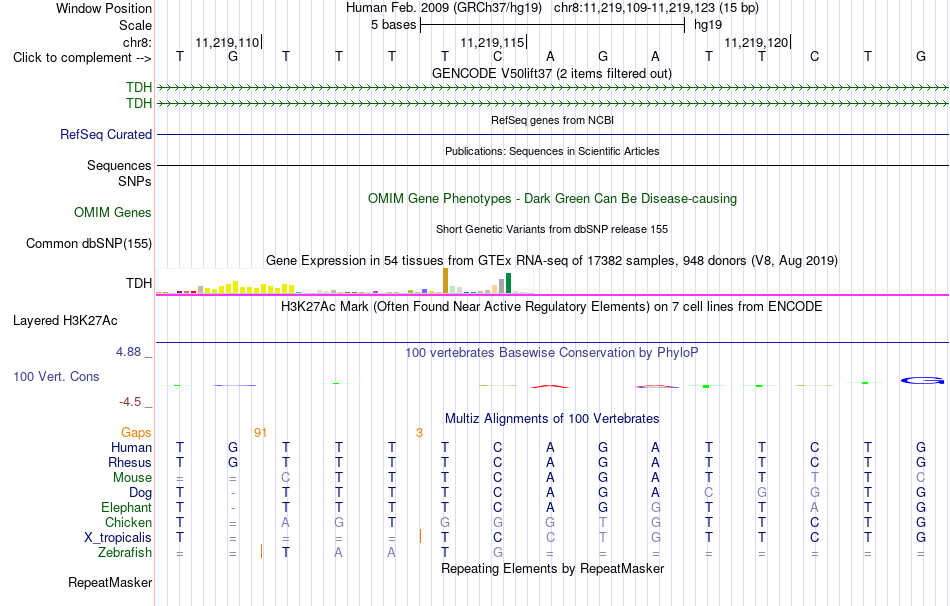Viewport: 950px width, 606px height.
Task: Click the orange insertion mark in X_tropicalis row
Action: 420,536
